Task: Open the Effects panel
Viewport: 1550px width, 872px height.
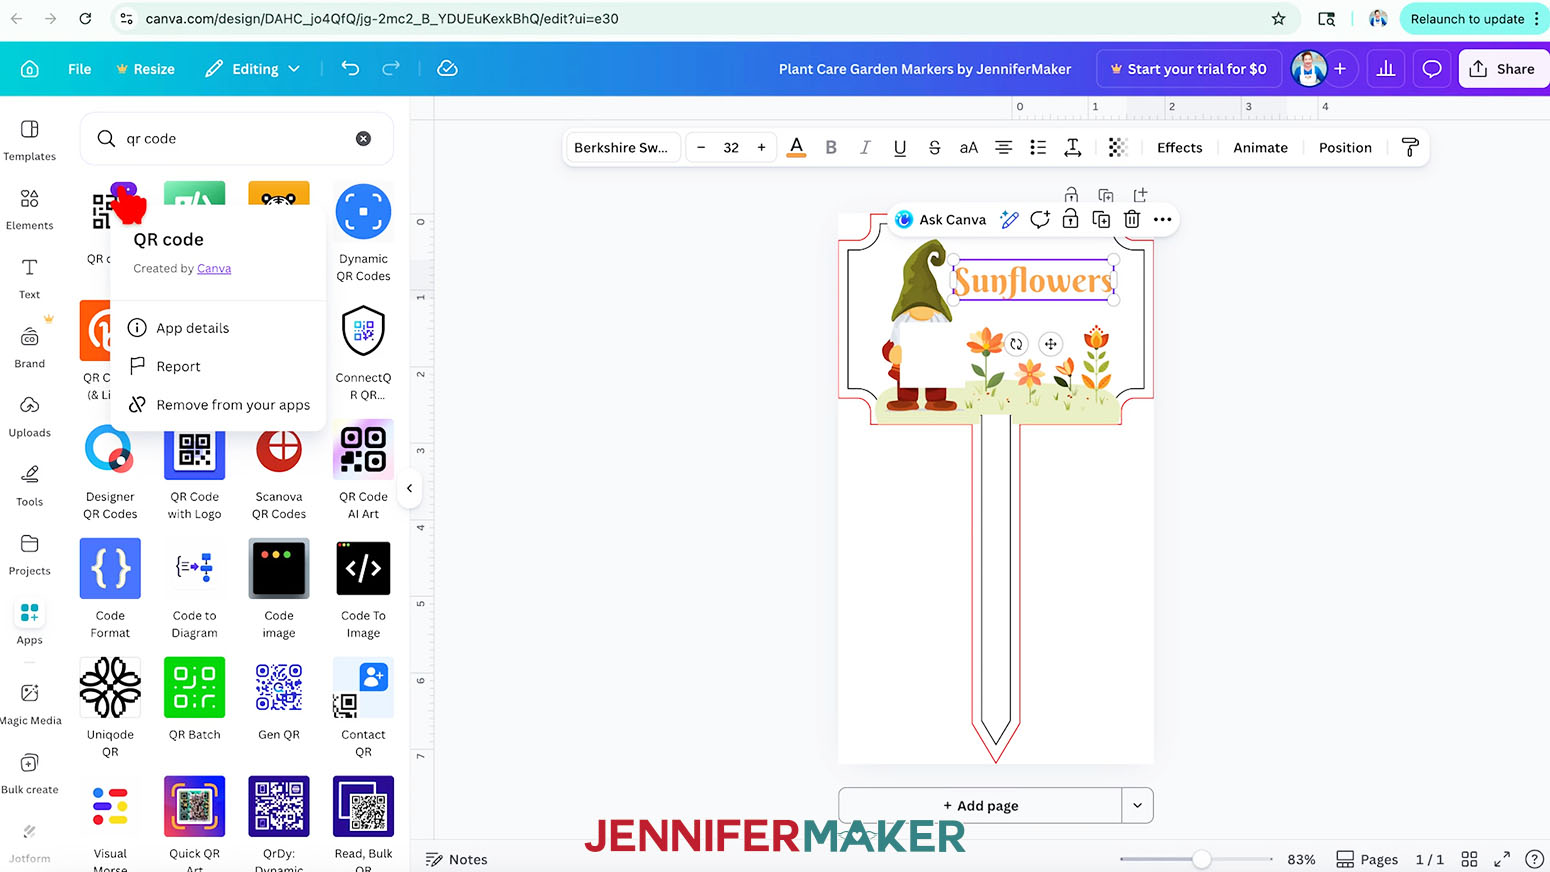Action: (1180, 147)
